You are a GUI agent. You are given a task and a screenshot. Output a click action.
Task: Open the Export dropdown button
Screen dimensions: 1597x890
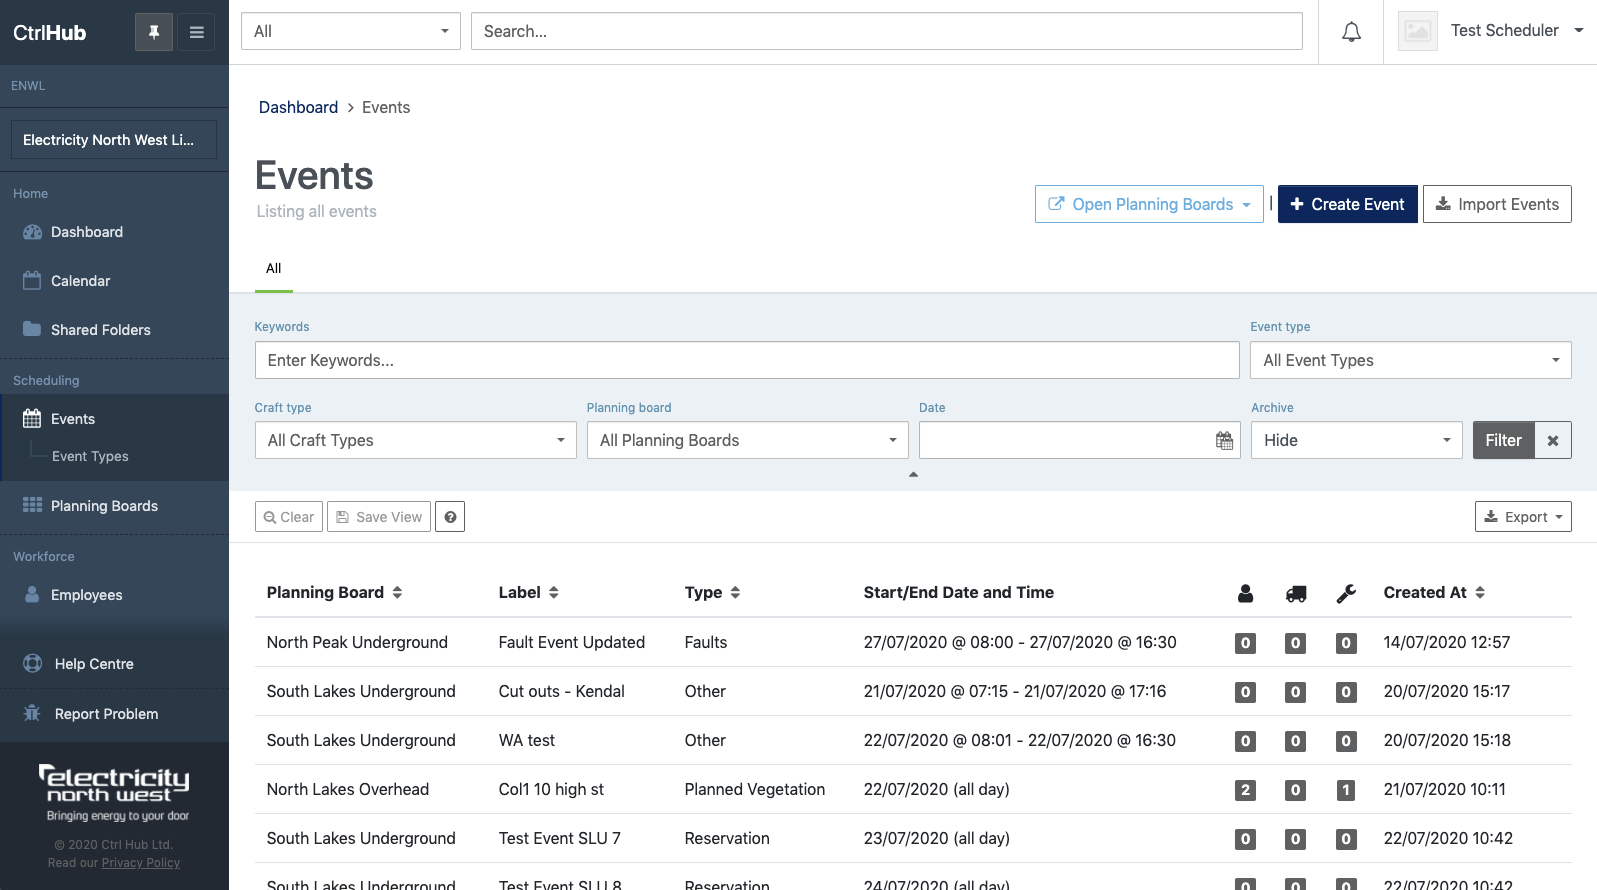click(1522, 517)
